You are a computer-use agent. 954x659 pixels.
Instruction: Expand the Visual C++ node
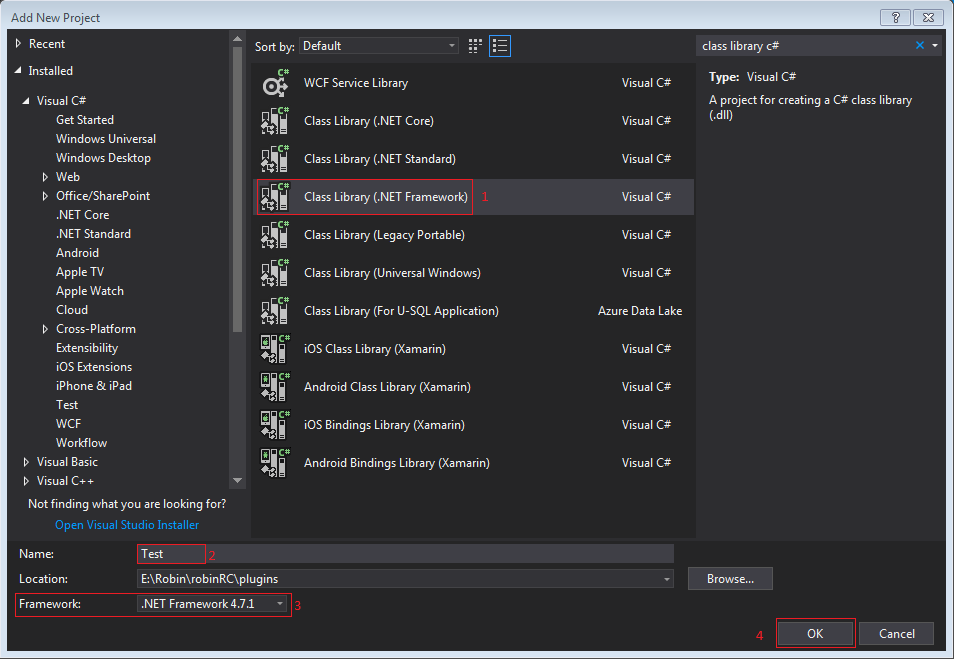26,481
